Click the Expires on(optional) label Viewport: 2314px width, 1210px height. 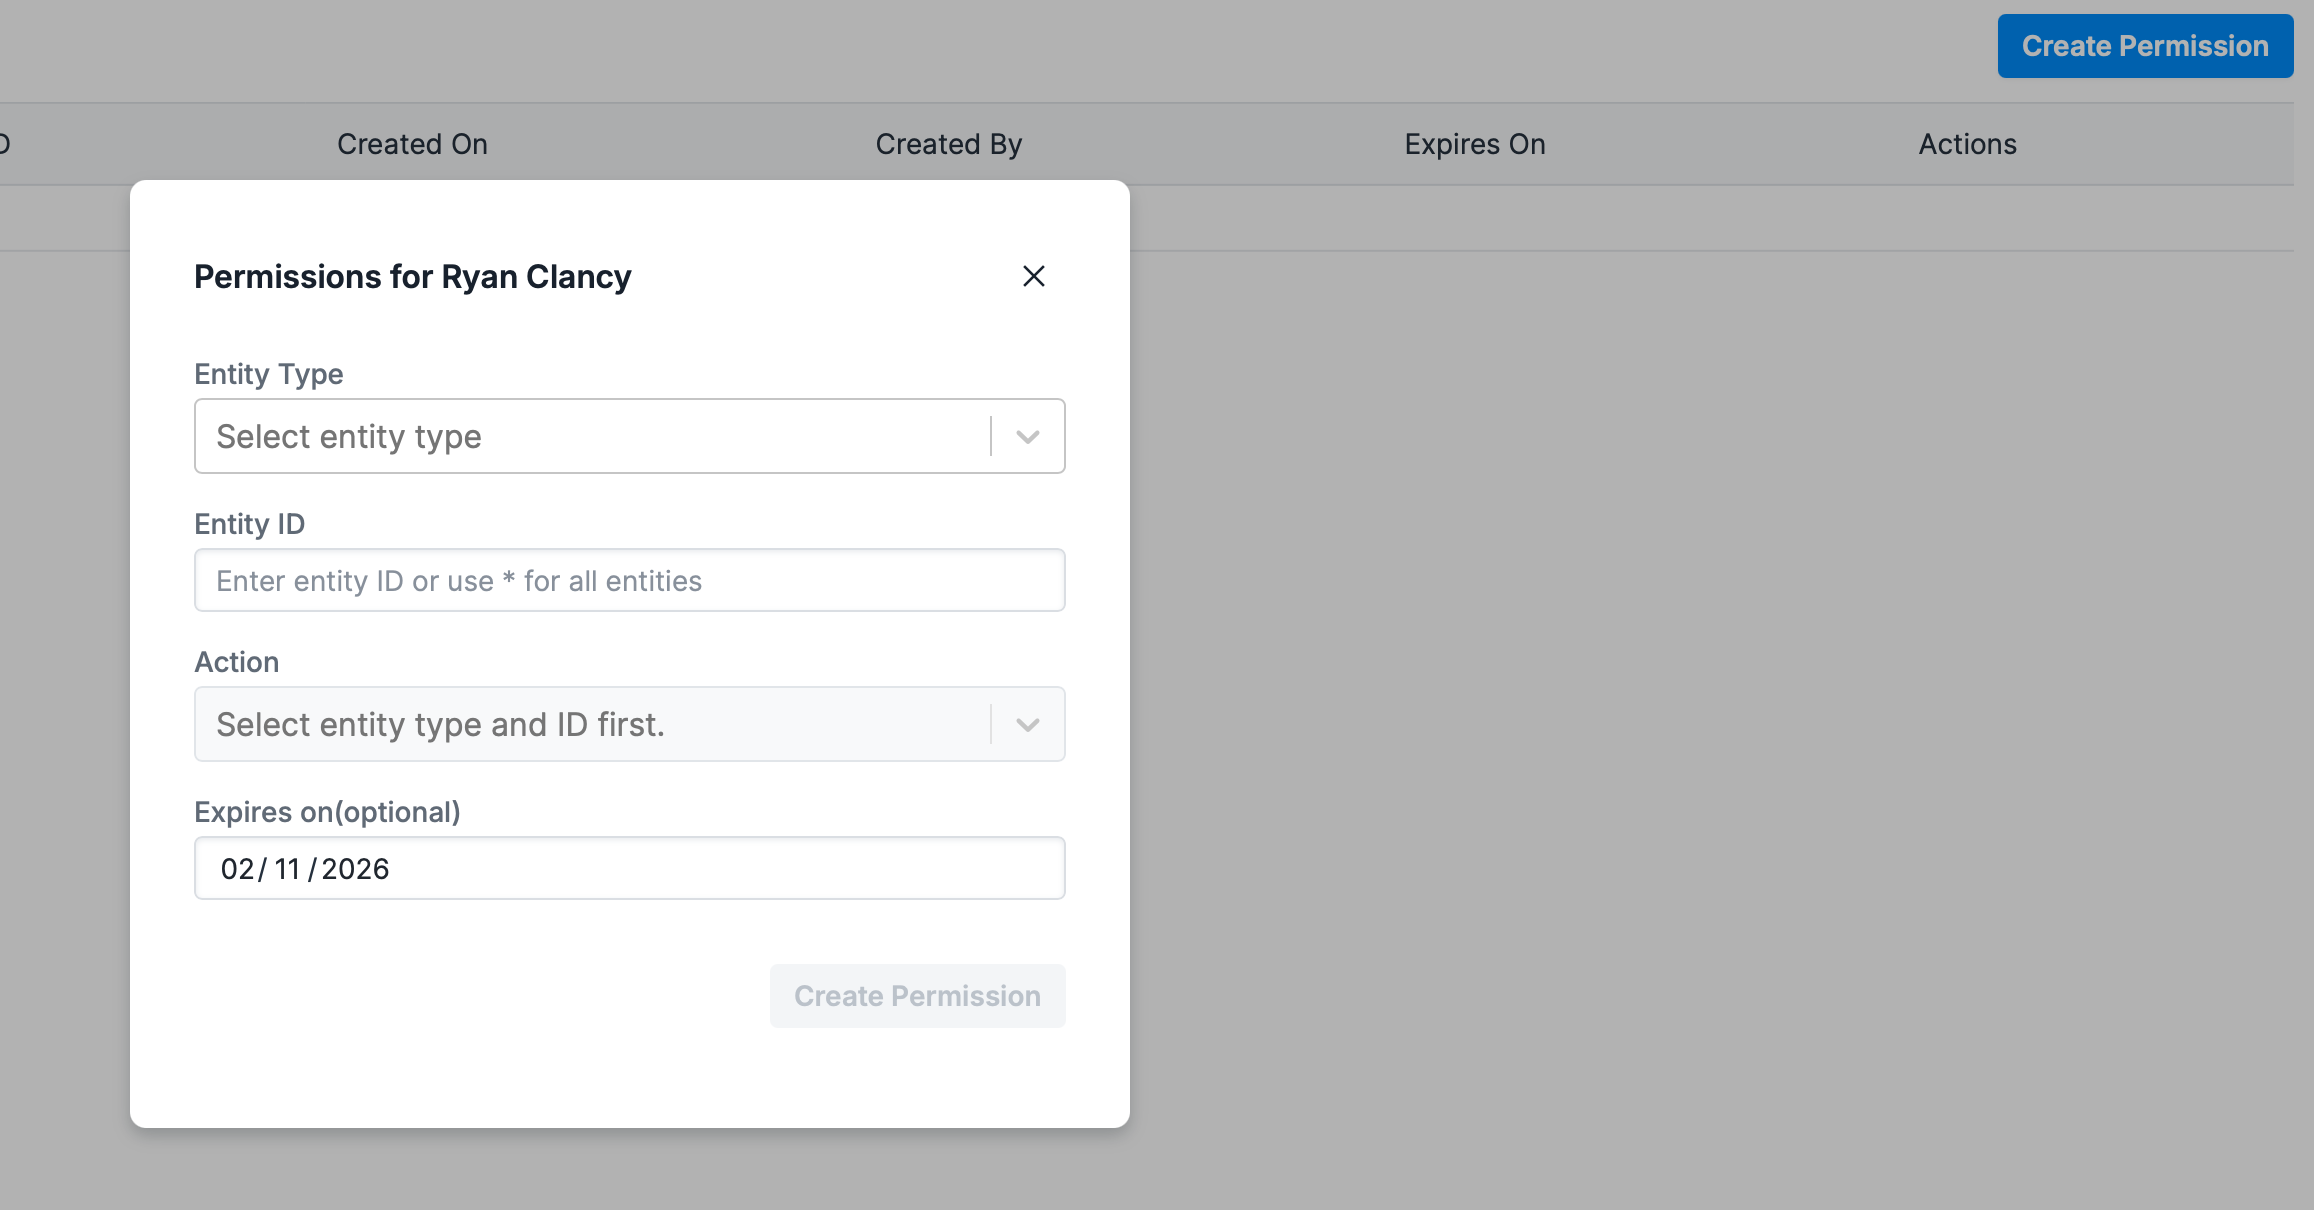327,812
